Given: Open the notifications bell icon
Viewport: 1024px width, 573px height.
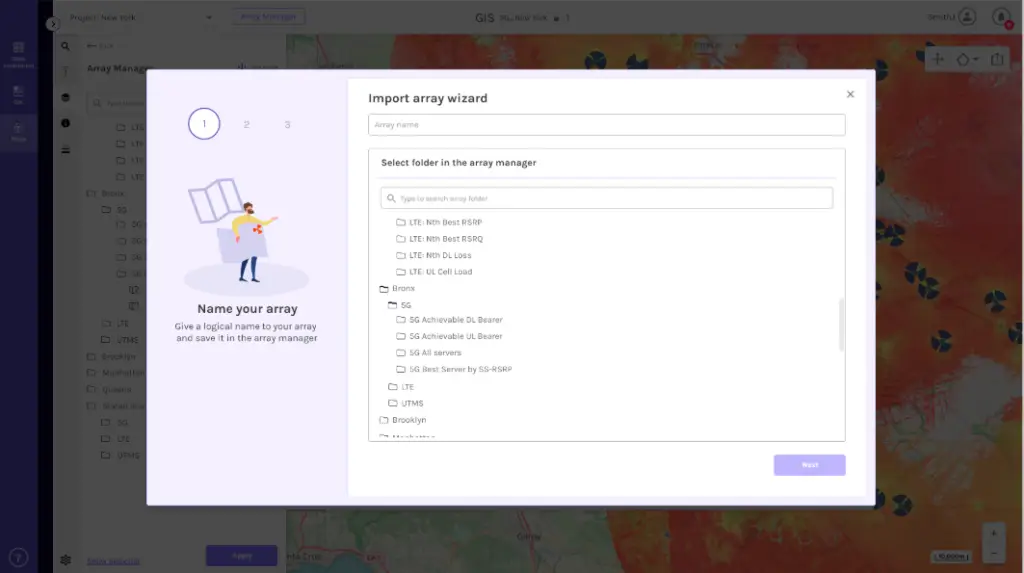Looking at the screenshot, I should pyautogui.click(x=1001, y=17).
